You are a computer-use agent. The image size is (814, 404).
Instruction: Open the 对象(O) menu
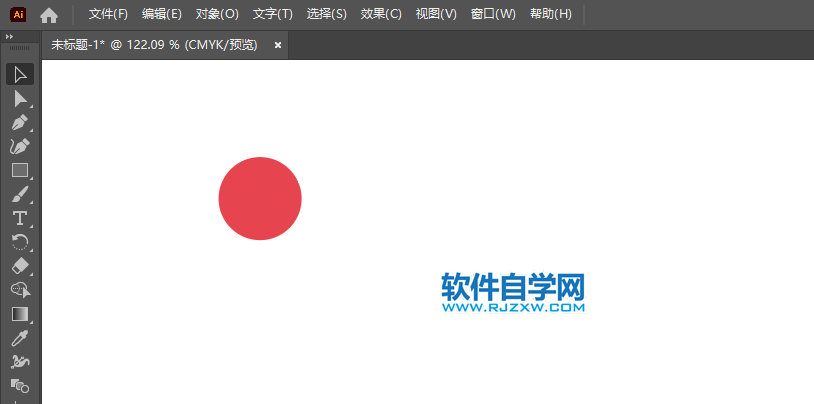click(x=217, y=15)
